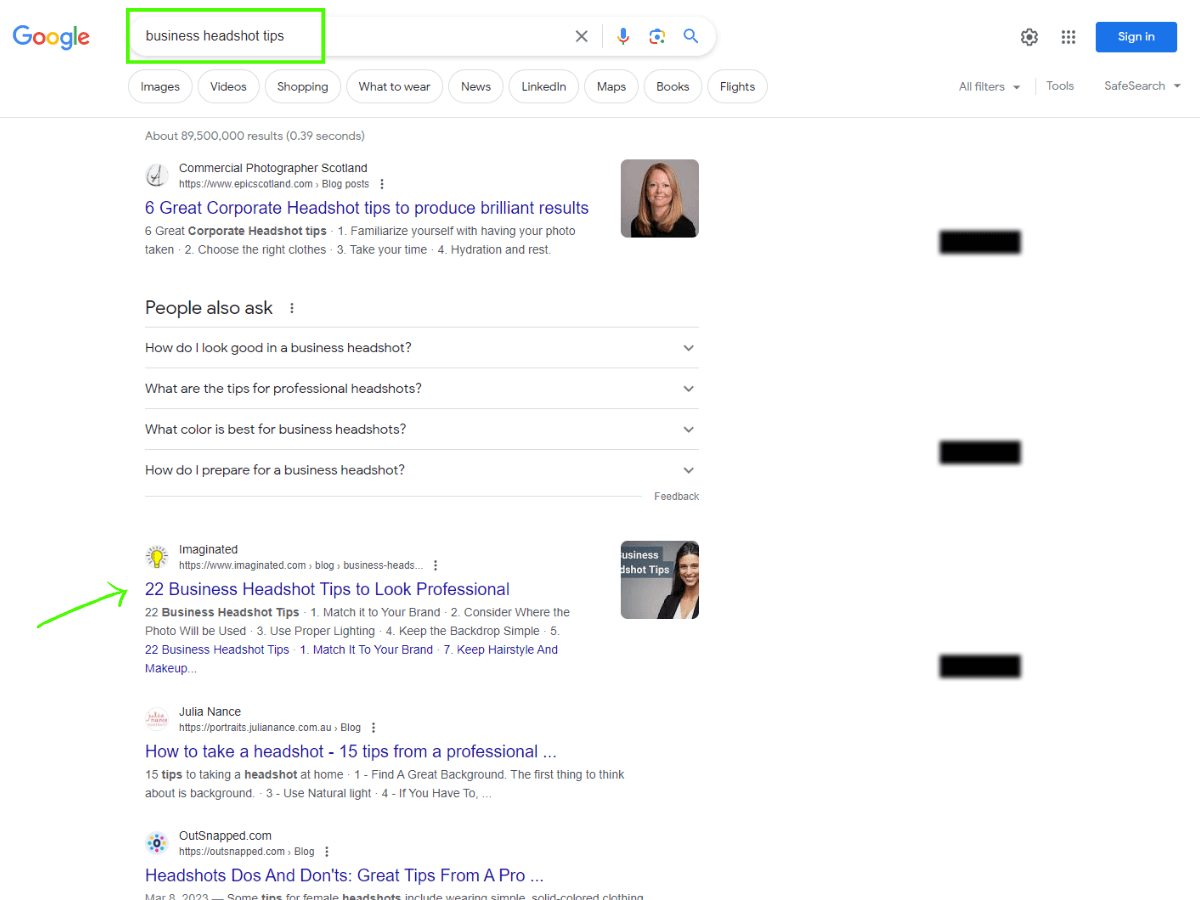Expand "How do I prepare for a business headshot?"

(x=420, y=470)
